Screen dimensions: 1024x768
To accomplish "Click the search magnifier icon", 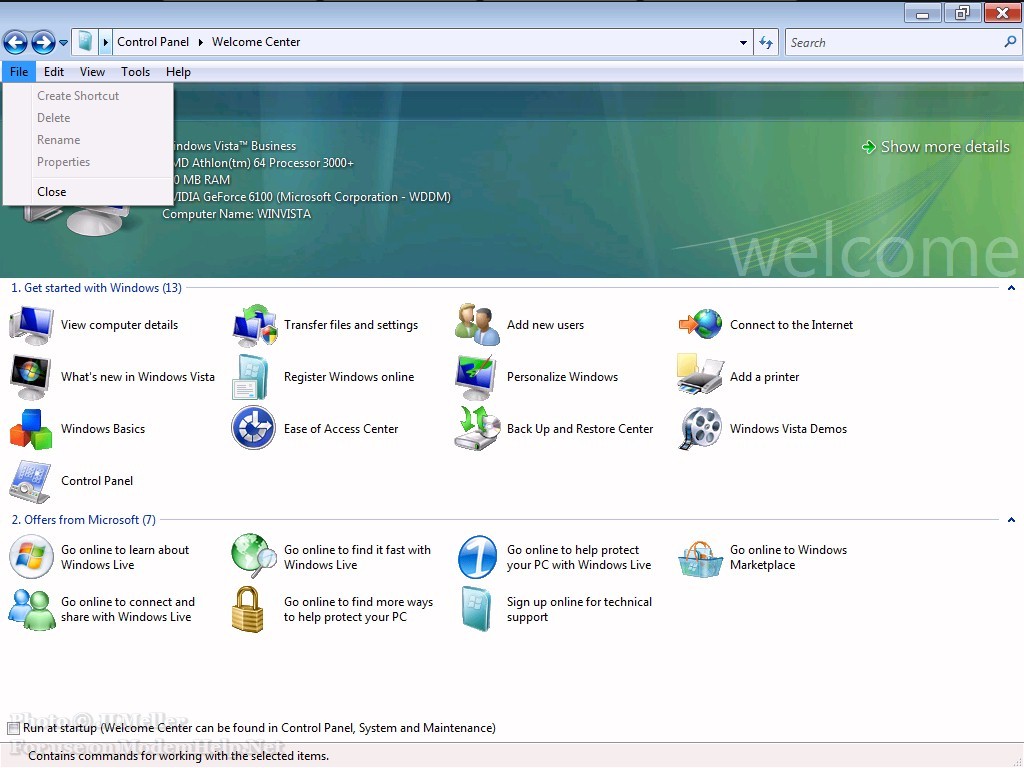I will point(1010,42).
